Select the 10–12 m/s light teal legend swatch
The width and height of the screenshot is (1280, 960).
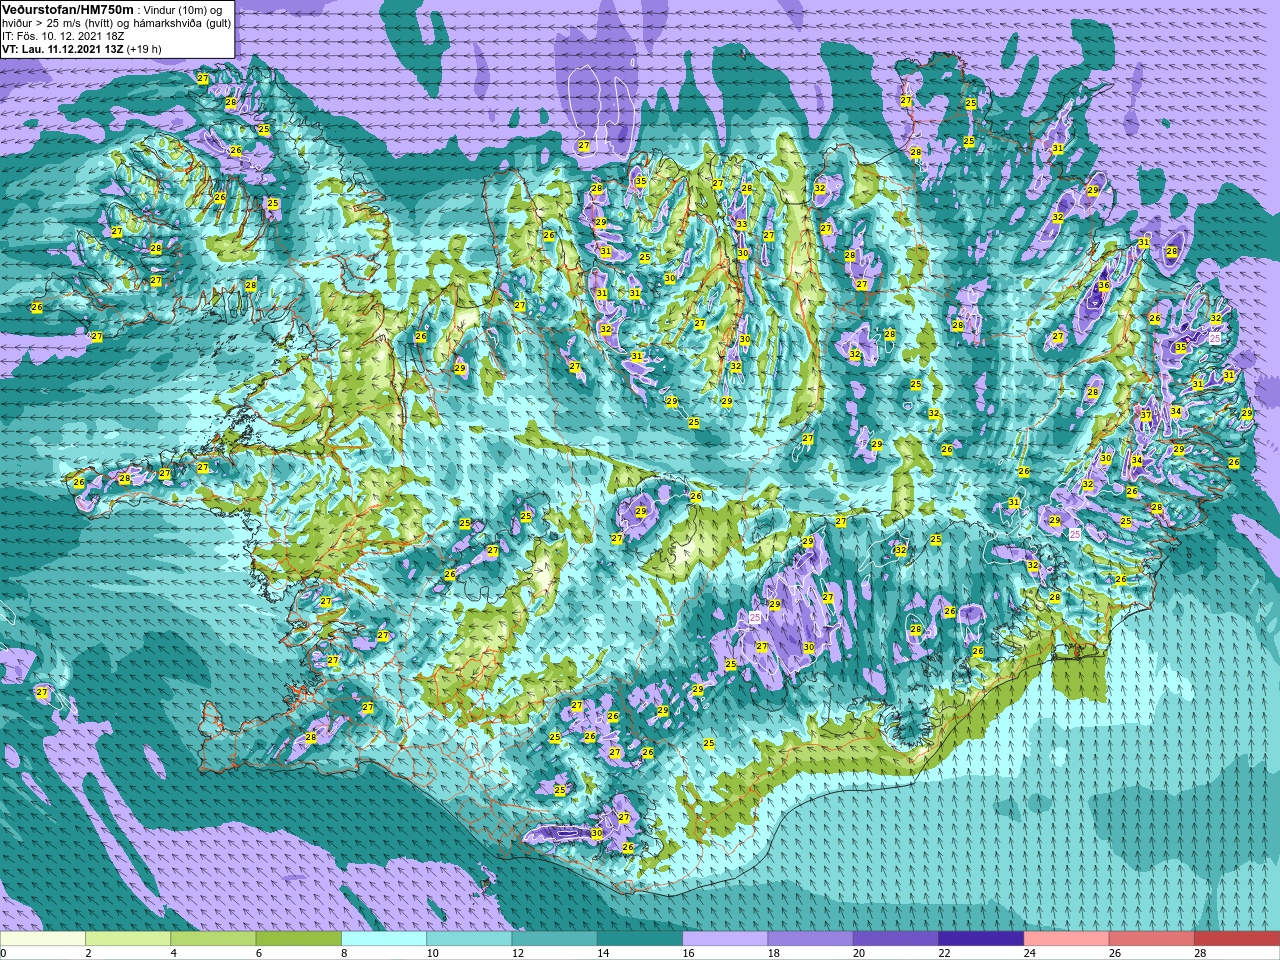coord(469,939)
